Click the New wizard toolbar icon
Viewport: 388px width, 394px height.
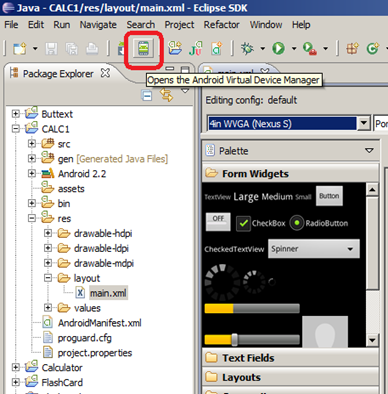[19, 49]
